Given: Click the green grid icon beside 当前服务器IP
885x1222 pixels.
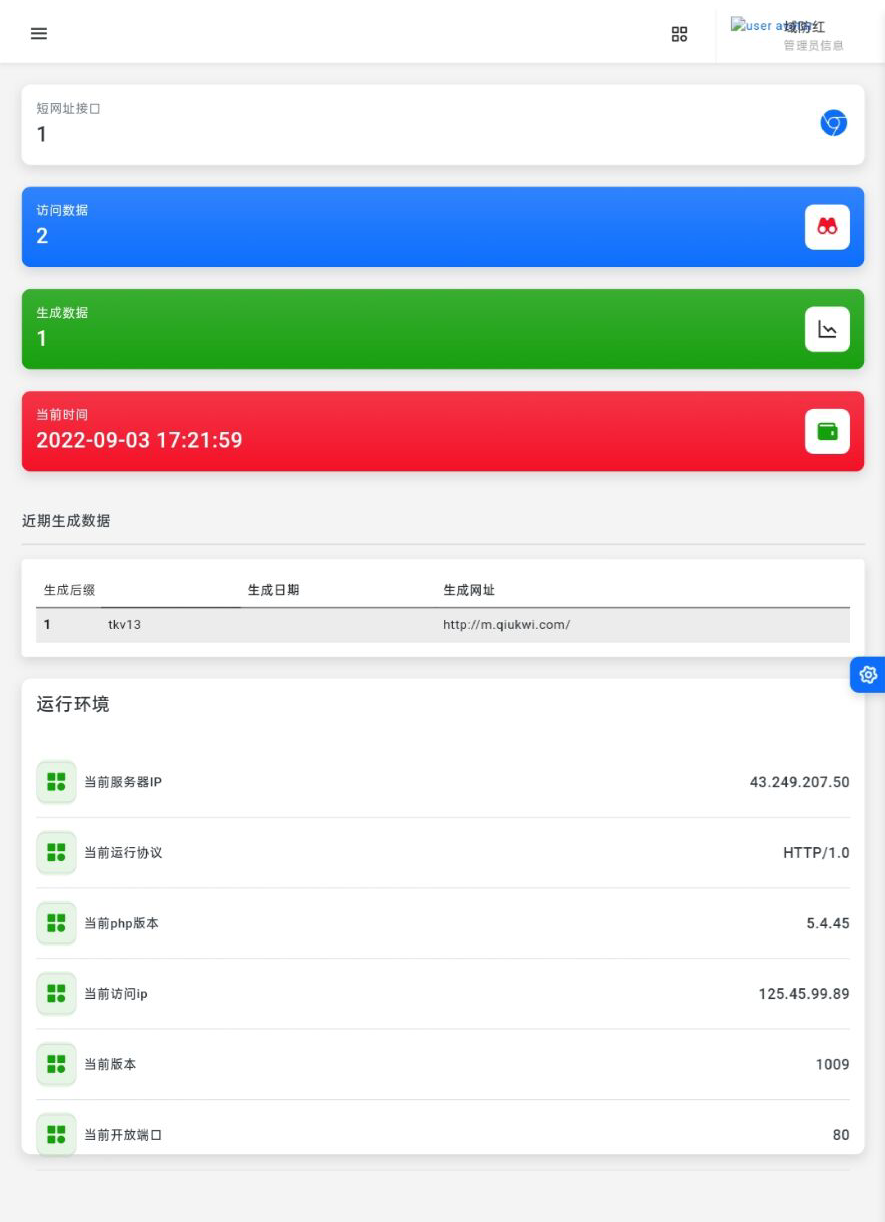Looking at the screenshot, I should tap(56, 782).
